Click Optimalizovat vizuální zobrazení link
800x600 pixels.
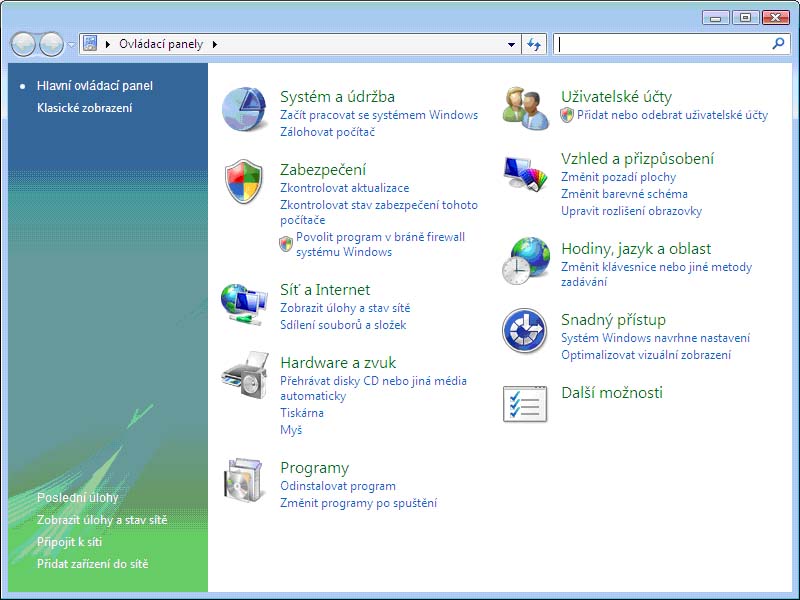pos(646,355)
